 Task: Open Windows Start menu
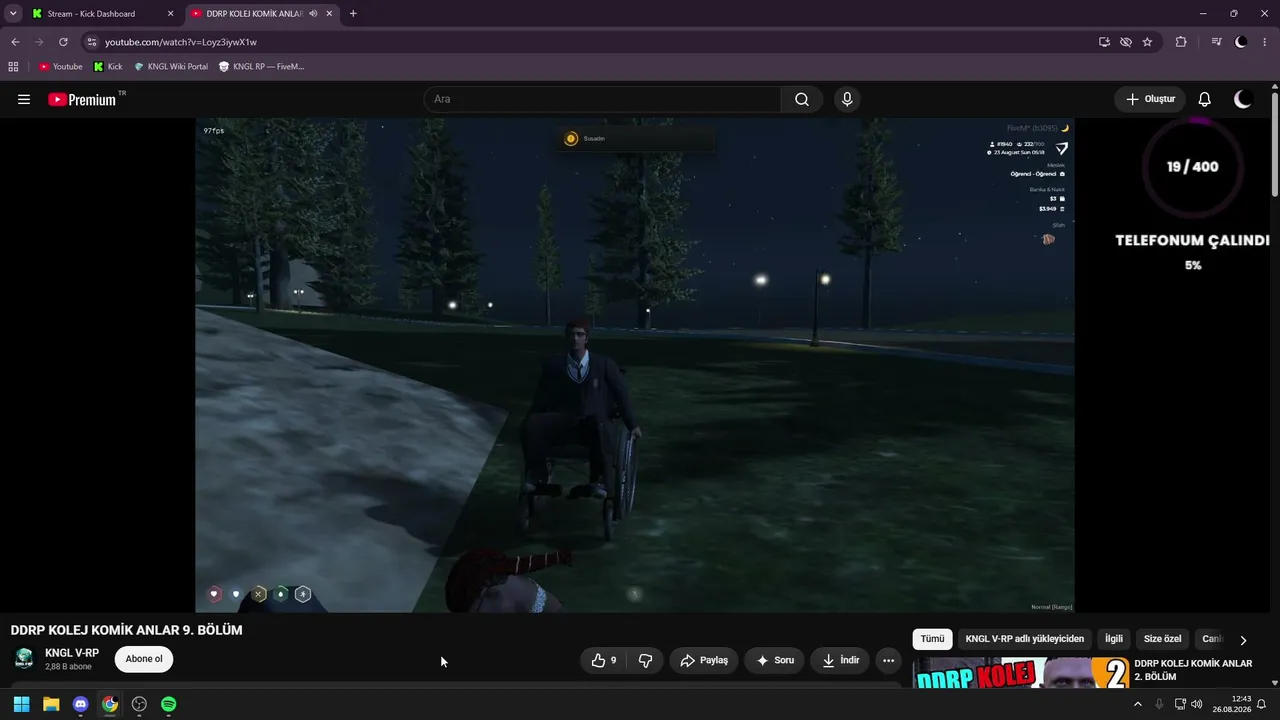[x=21, y=704]
